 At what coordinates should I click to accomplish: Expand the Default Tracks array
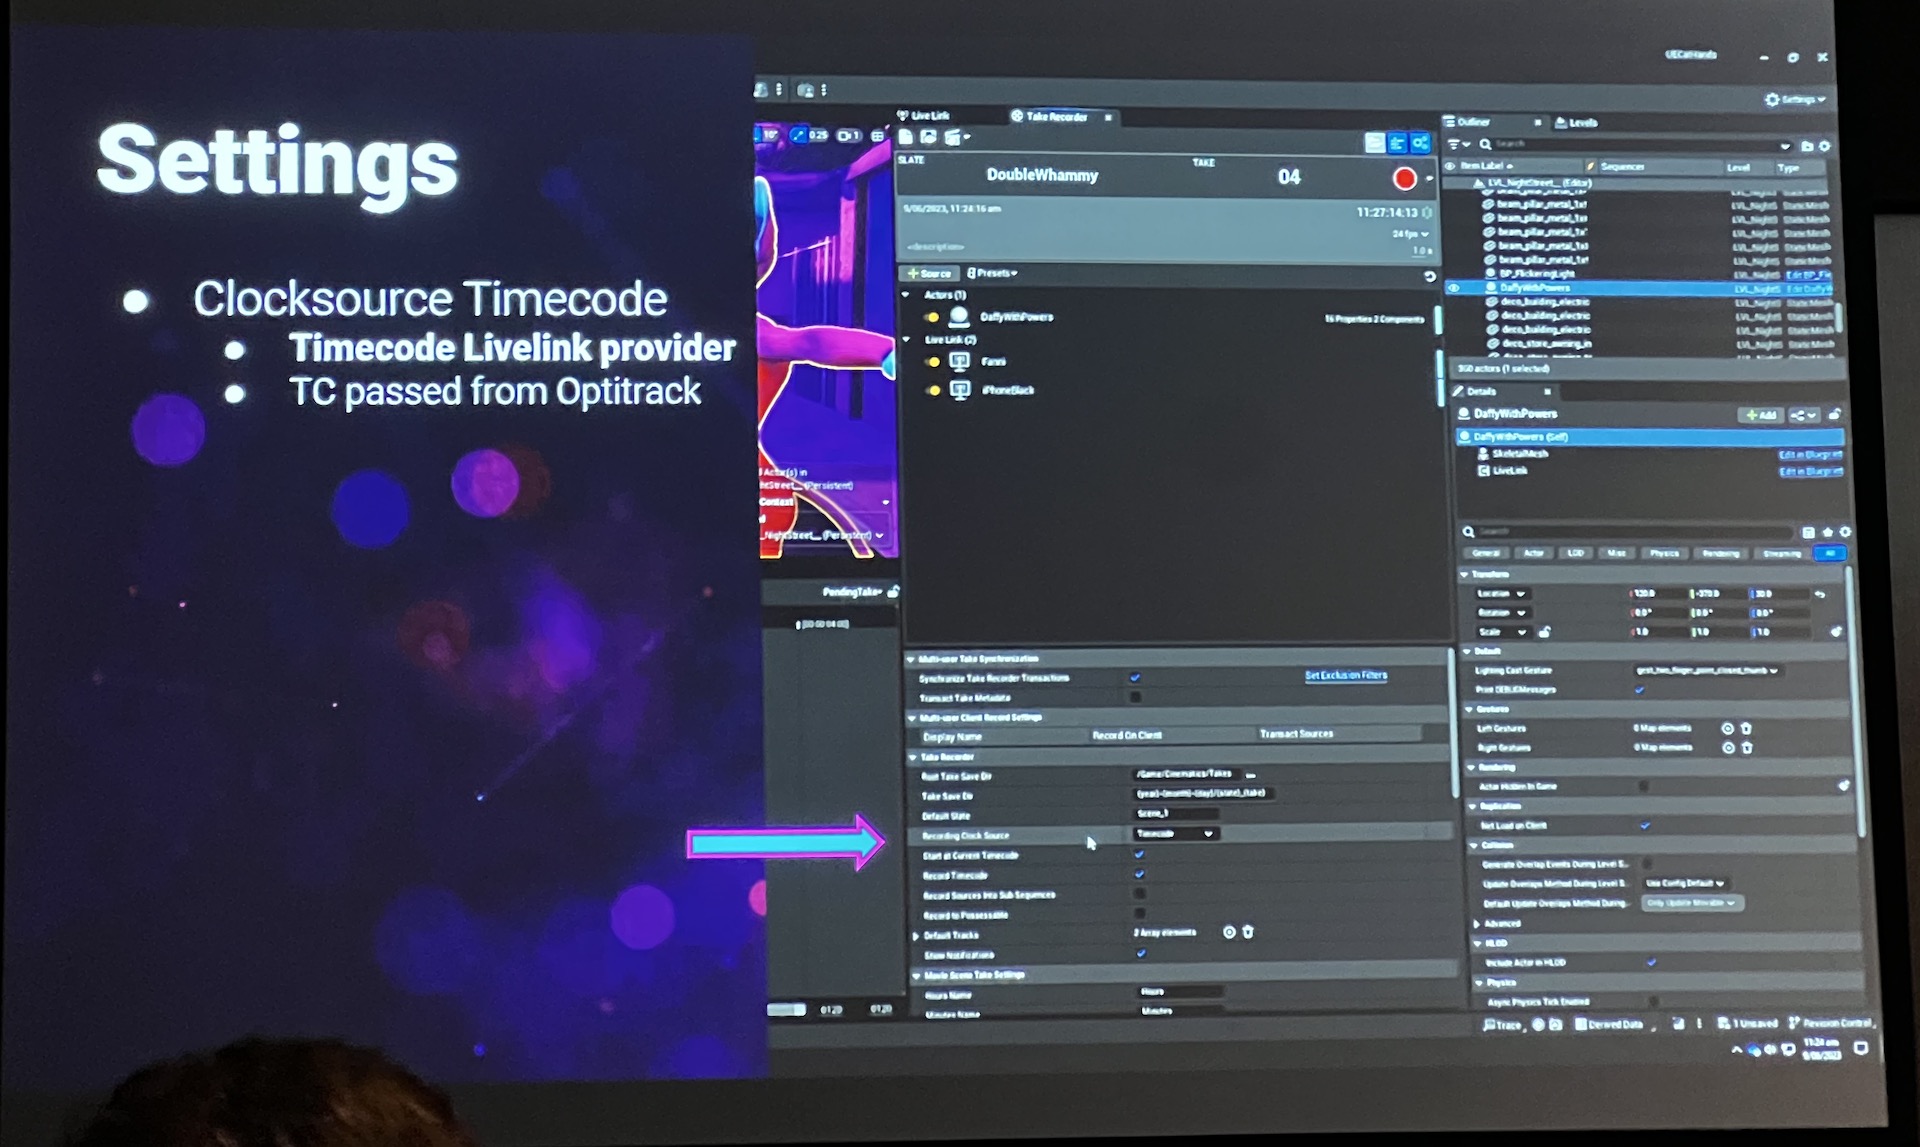click(916, 936)
